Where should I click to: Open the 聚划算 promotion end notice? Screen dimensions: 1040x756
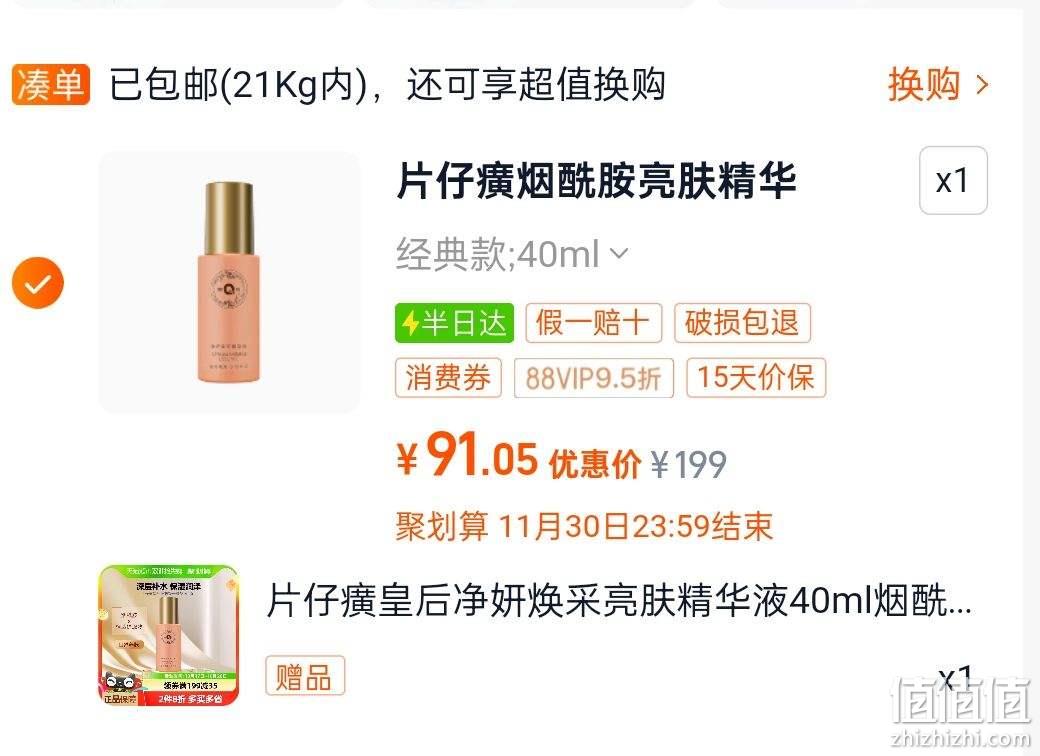(584, 527)
